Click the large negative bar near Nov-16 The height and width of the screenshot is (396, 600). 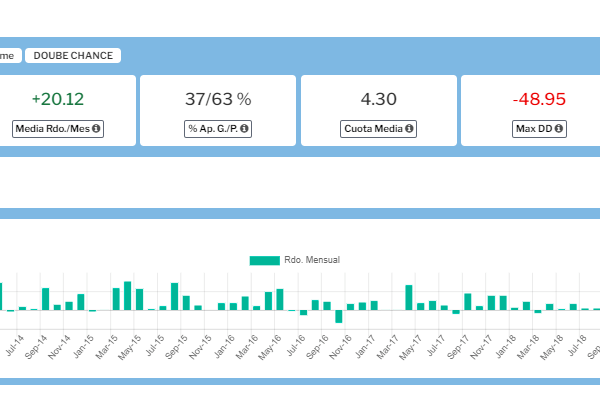click(339, 316)
